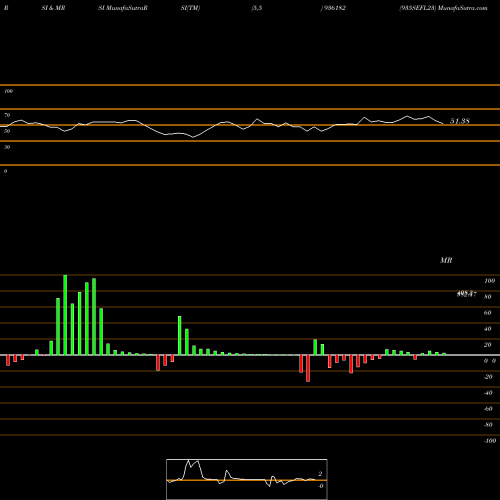This screenshot has width=500, height=500.
Task: Click the 'SI MunafaSutraR' header text
Action: (x=123, y=8)
